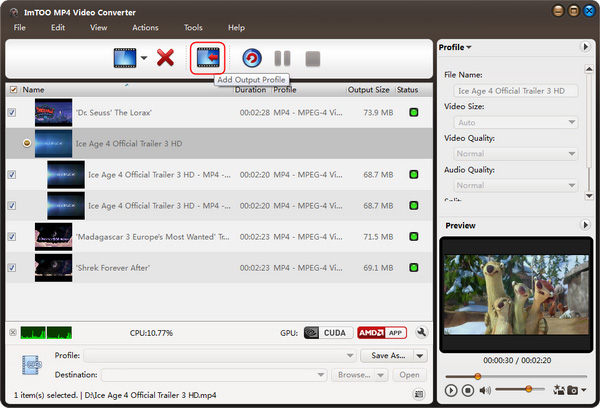Screen dimensions: 600x408
Task: Click the Add Output Profile icon
Action: (x=208, y=58)
